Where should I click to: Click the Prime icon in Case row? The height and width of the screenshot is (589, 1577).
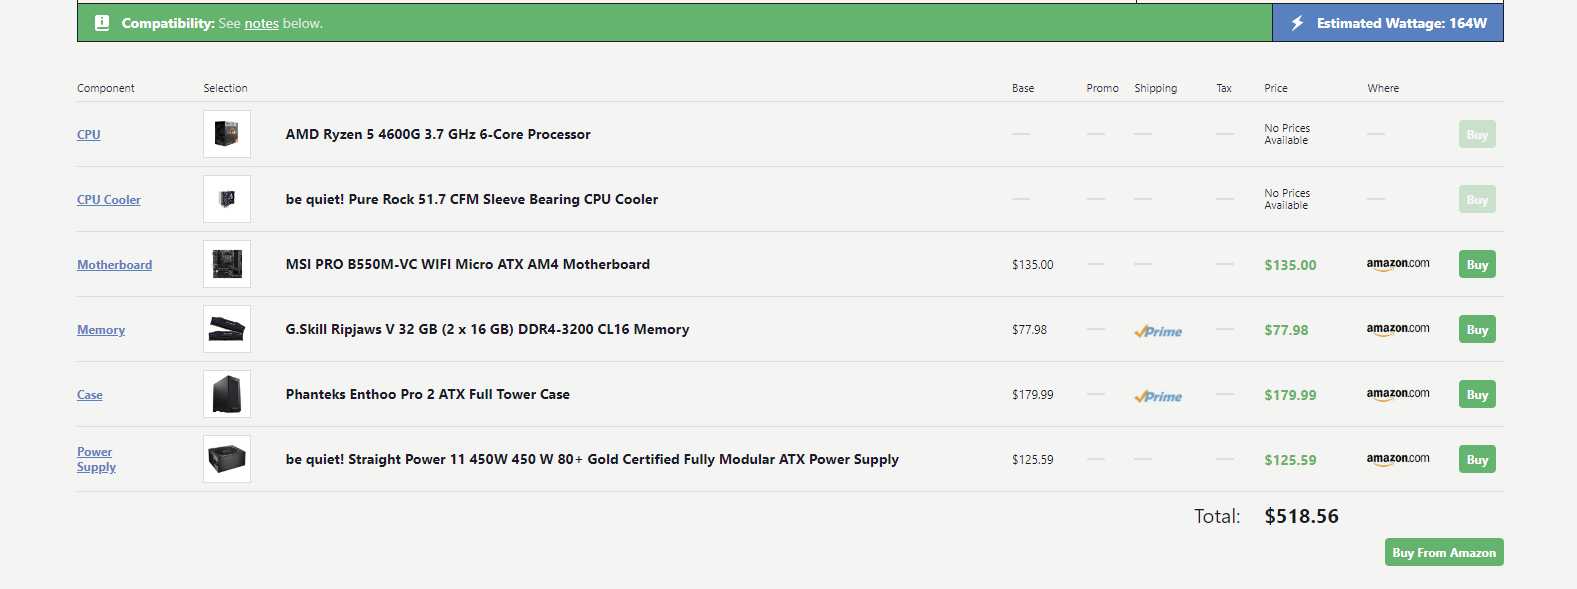point(1158,396)
